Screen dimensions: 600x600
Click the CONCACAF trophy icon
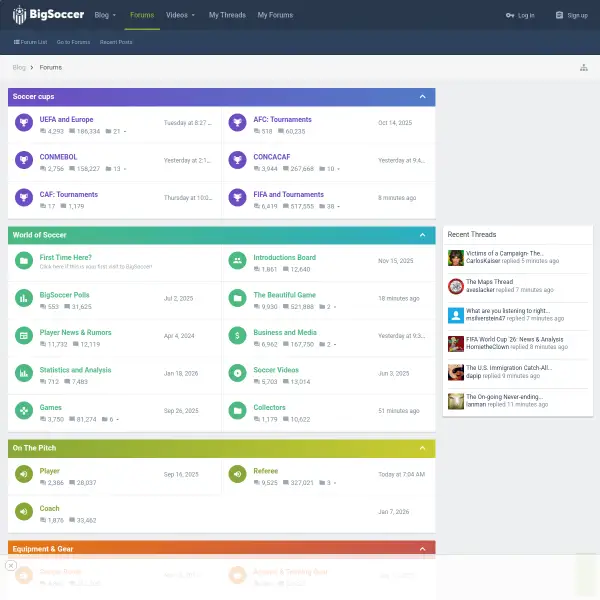pos(237,160)
